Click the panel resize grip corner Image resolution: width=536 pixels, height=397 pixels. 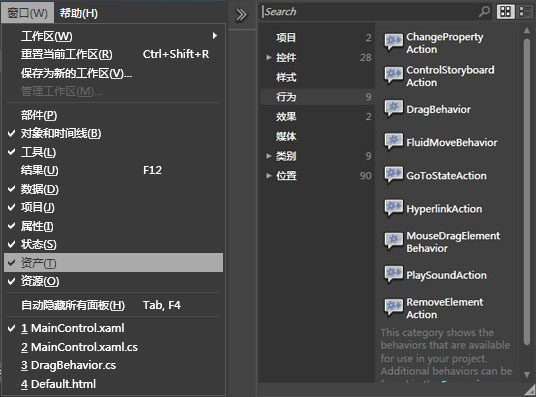point(530,391)
